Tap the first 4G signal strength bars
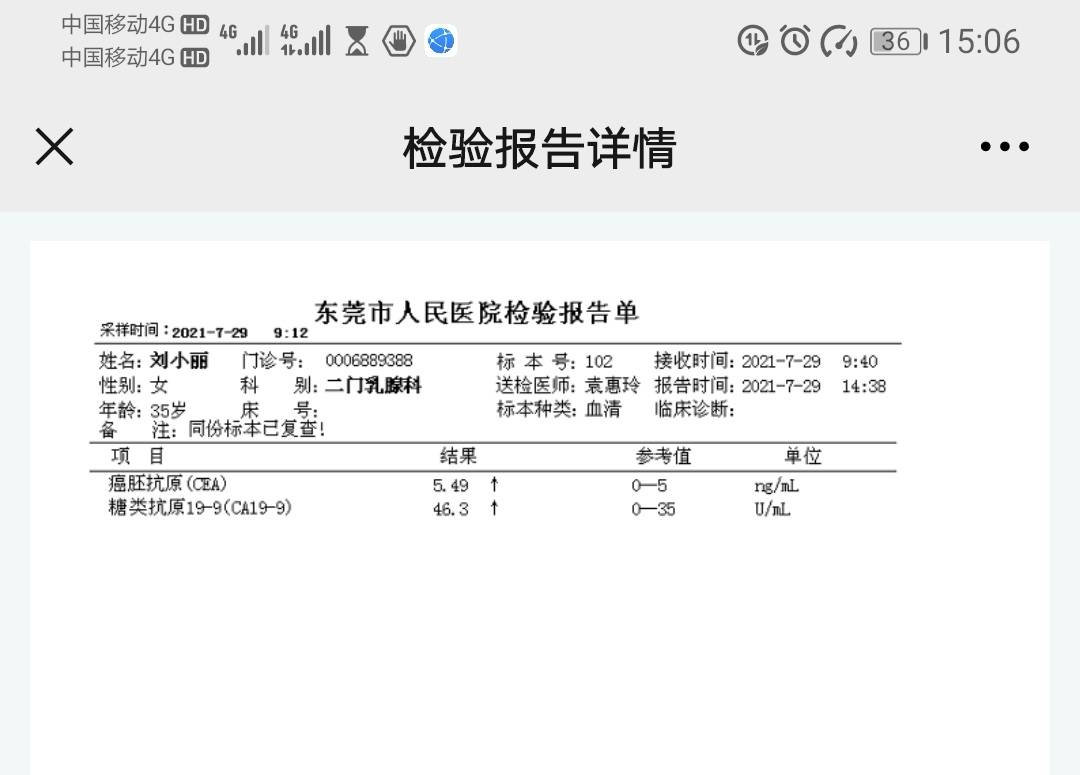This screenshot has height=775, width=1080. 250,39
